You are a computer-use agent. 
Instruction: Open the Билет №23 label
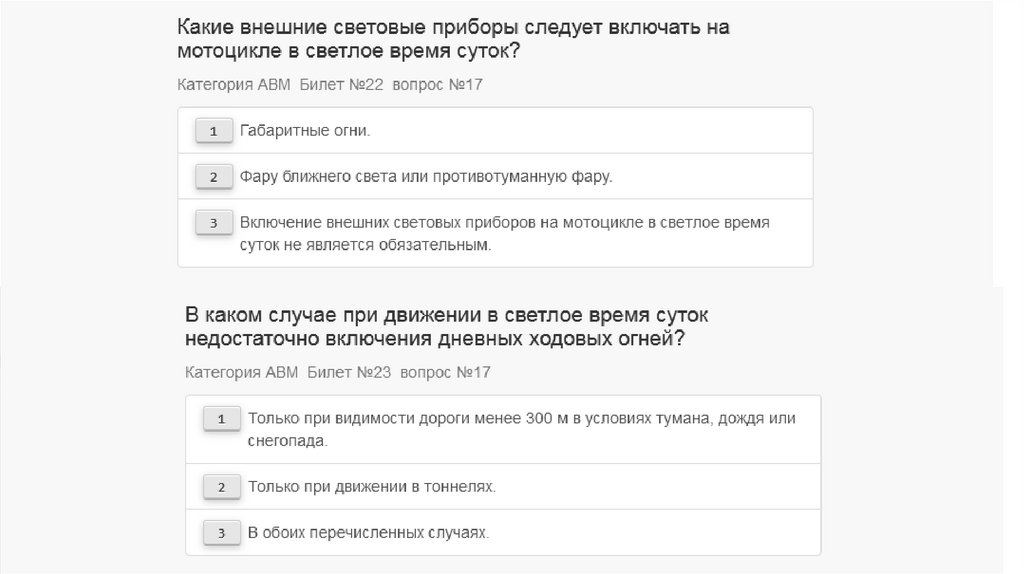coord(349,372)
